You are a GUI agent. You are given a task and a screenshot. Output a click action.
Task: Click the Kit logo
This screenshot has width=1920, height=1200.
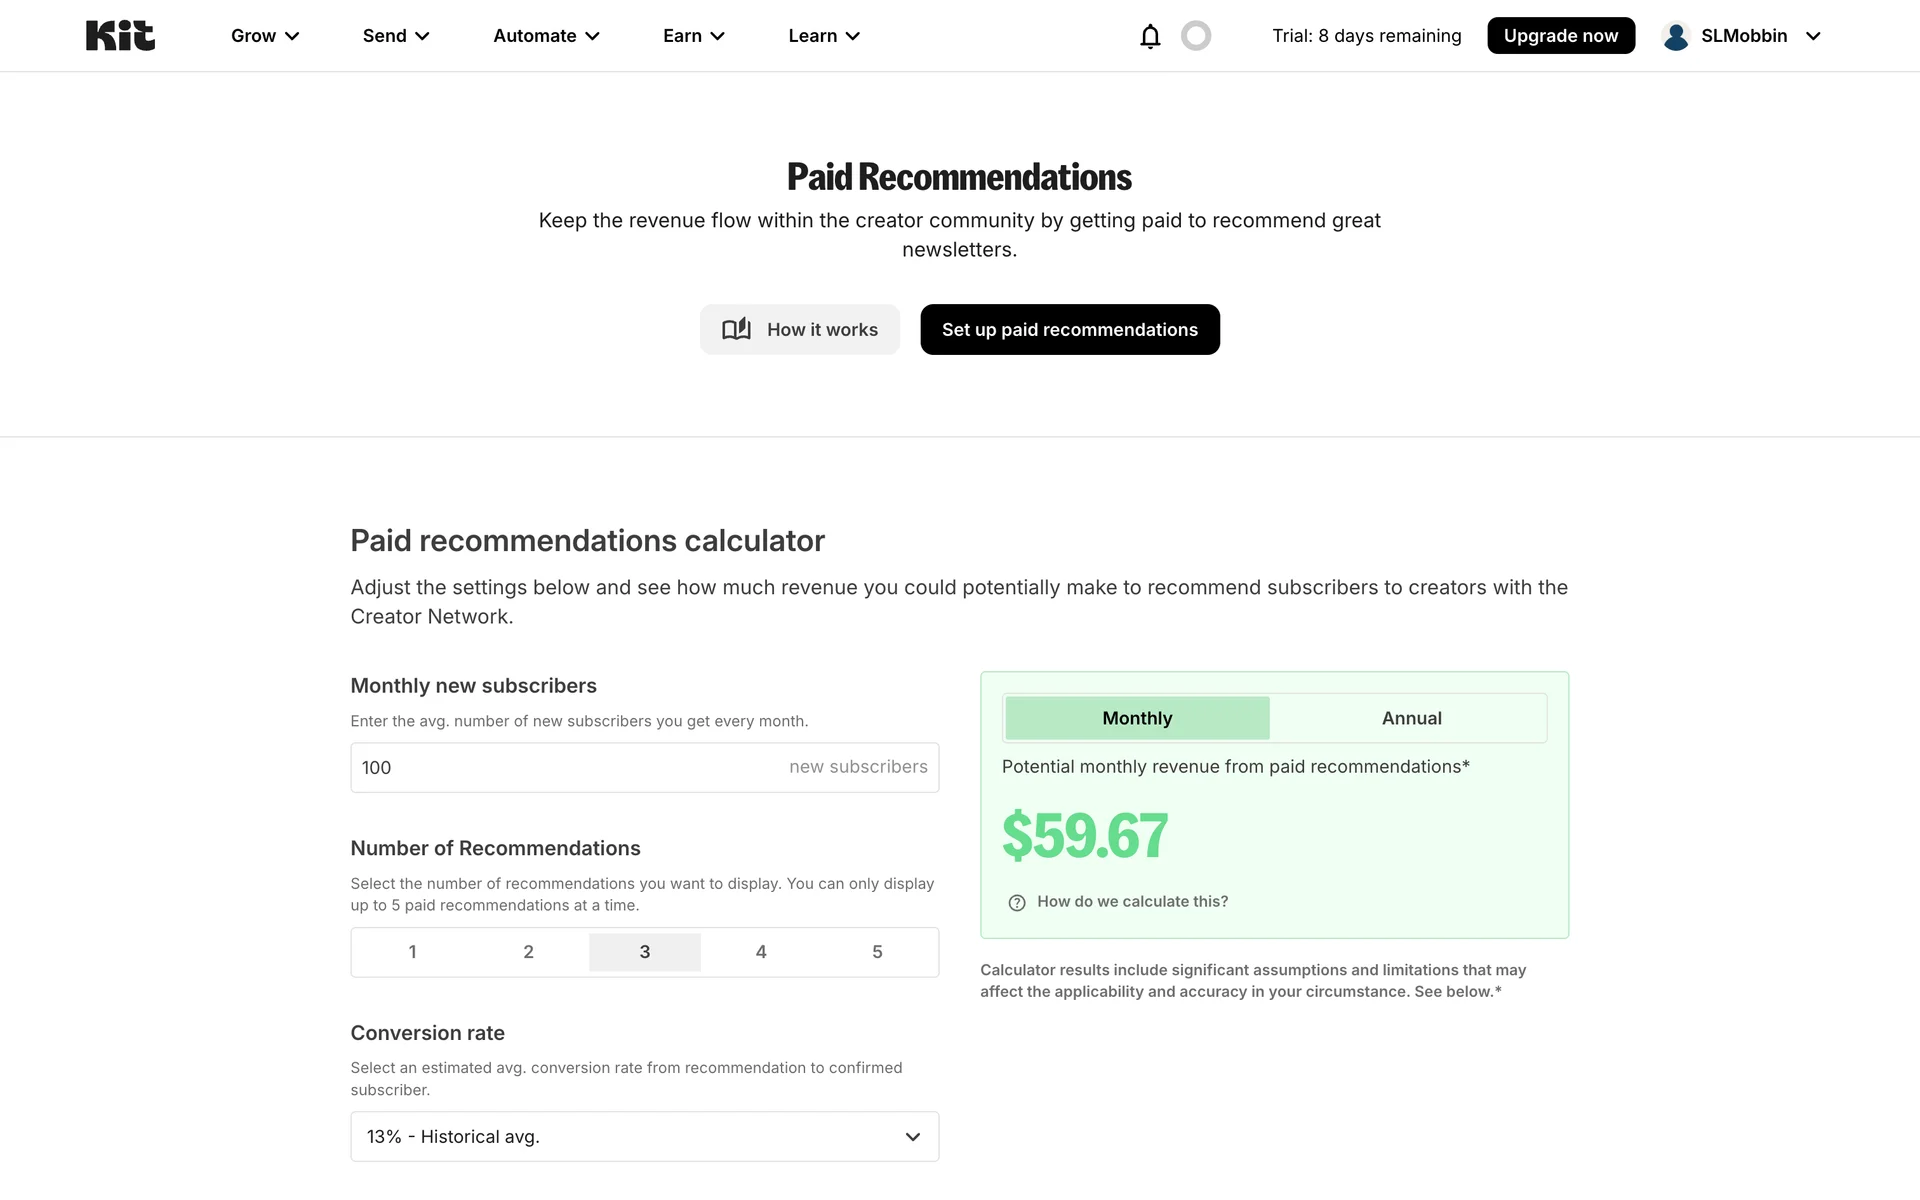[120, 36]
